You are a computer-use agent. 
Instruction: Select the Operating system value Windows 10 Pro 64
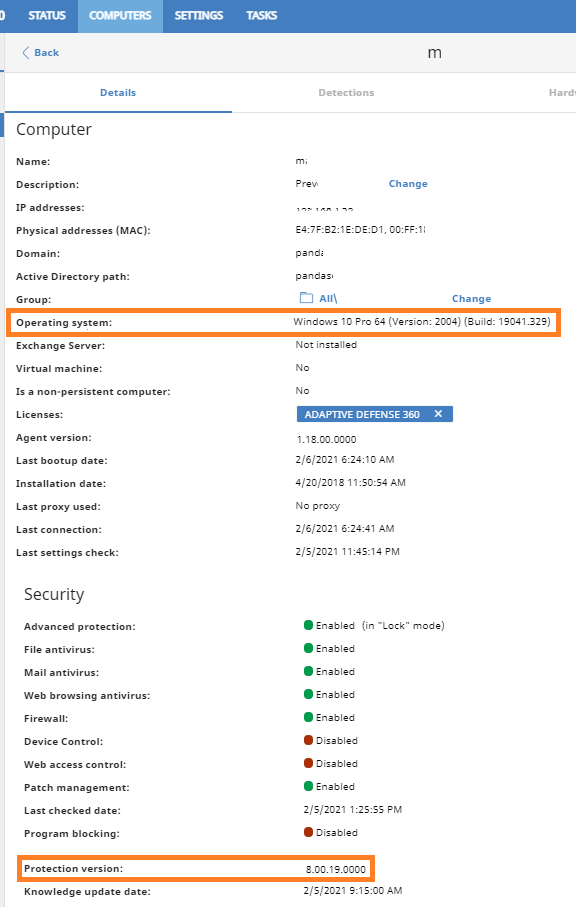pos(421,322)
